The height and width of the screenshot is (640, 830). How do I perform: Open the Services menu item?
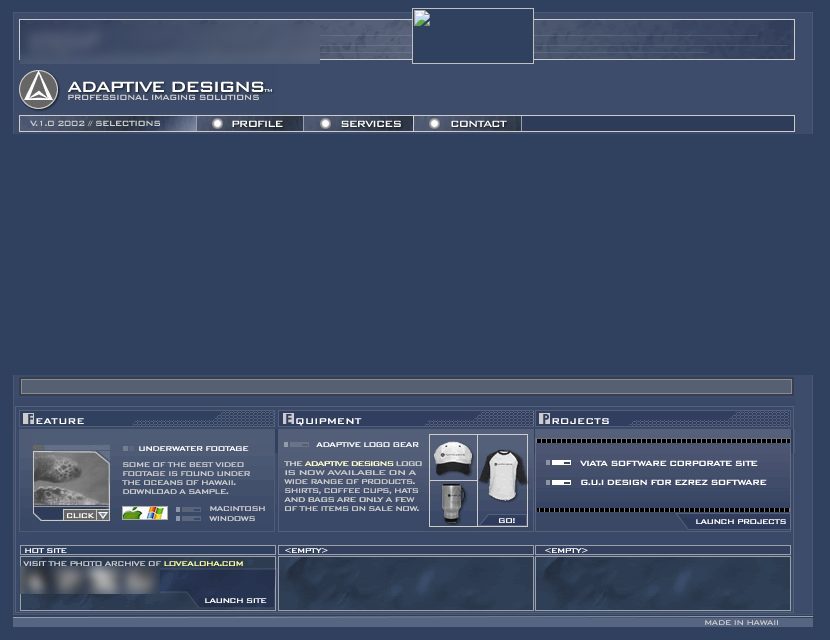371,124
